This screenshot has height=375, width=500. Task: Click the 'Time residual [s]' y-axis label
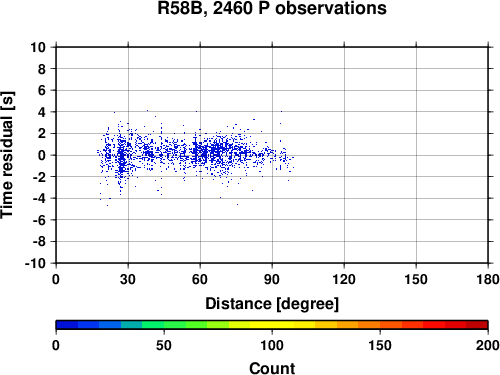point(7,155)
